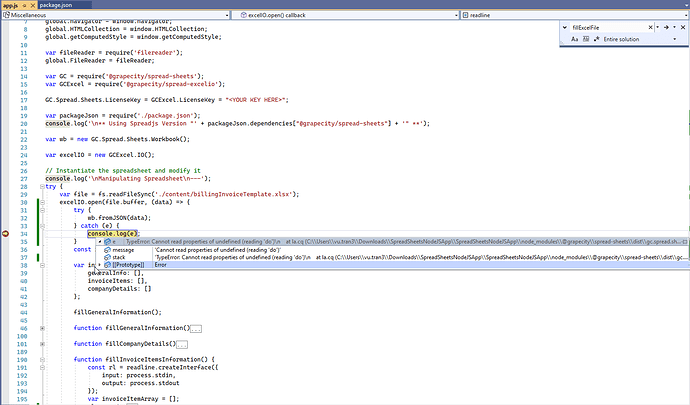Toggle Match whole word option
This screenshot has height=405, width=690.
click(x=586, y=39)
